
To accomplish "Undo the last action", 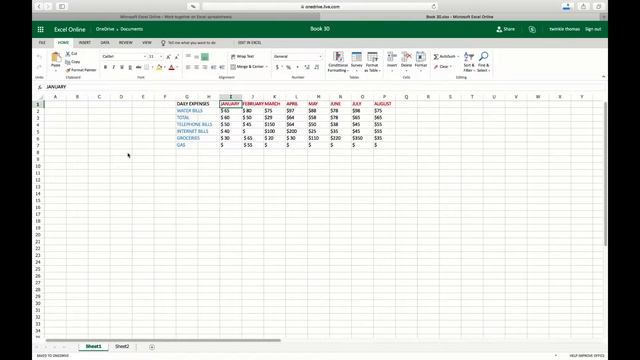I will 39,57.
